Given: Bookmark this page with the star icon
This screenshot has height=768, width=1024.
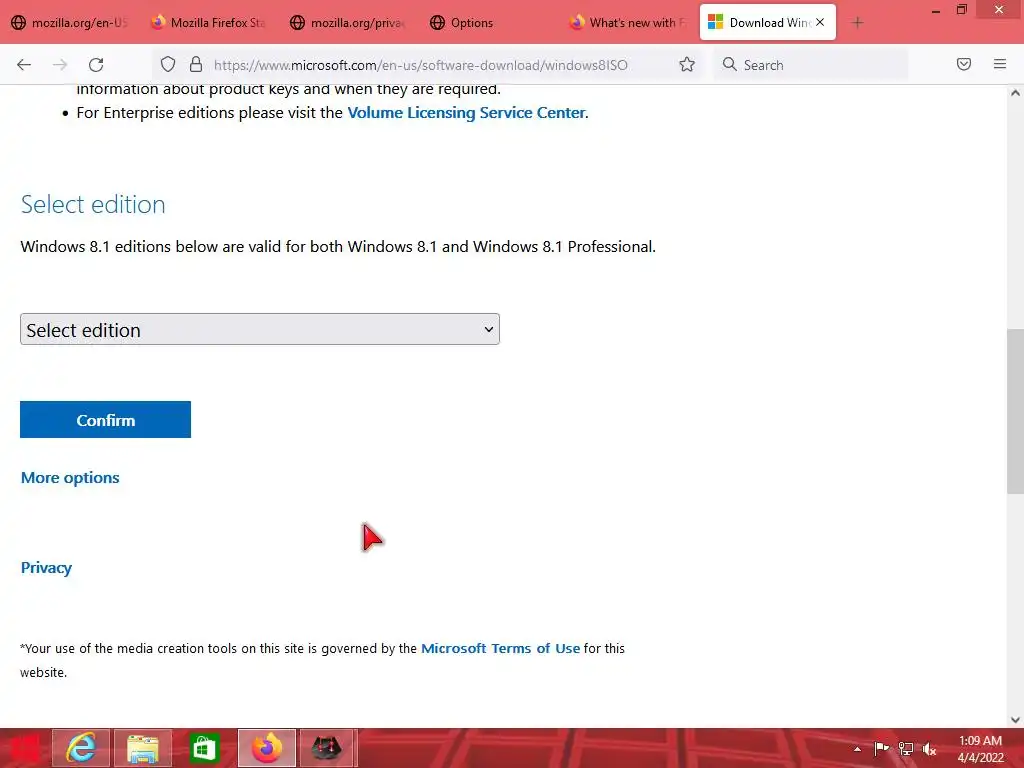Looking at the screenshot, I should (686, 65).
